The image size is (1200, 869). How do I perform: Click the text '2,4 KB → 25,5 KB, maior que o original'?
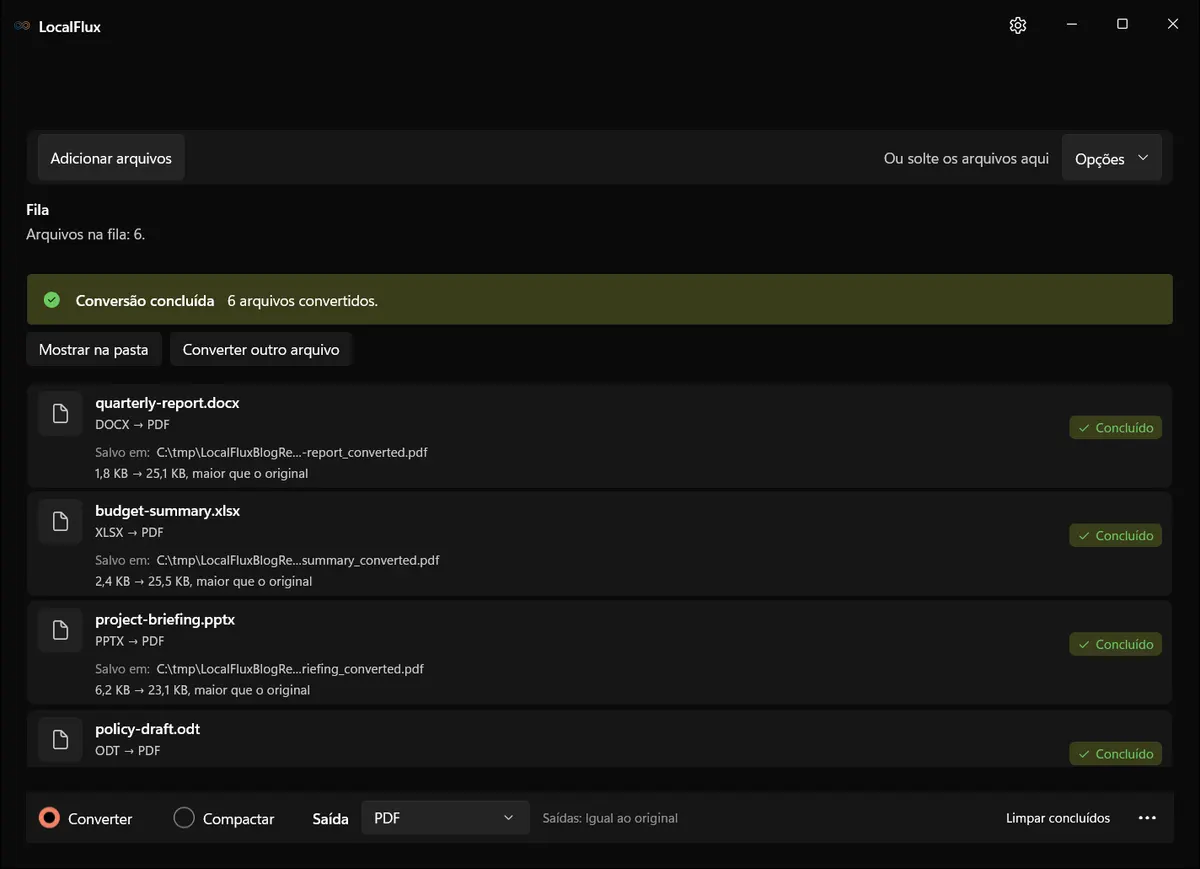click(x=204, y=581)
